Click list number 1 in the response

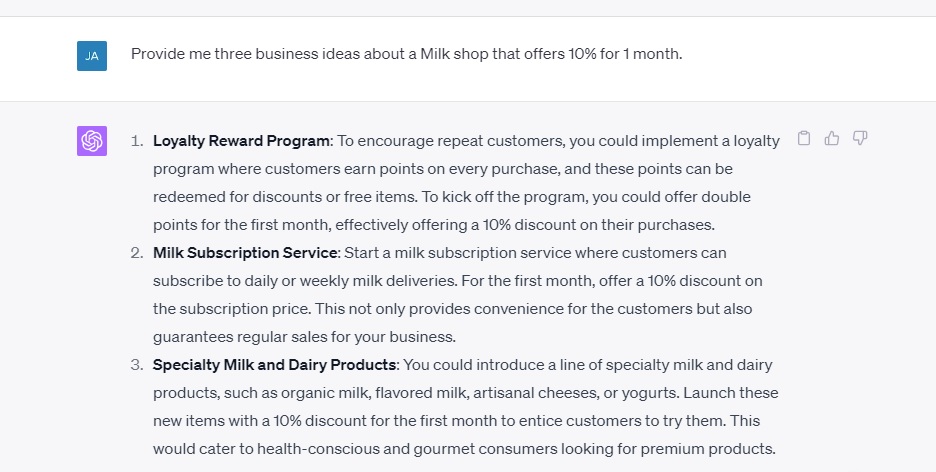click(137, 141)
